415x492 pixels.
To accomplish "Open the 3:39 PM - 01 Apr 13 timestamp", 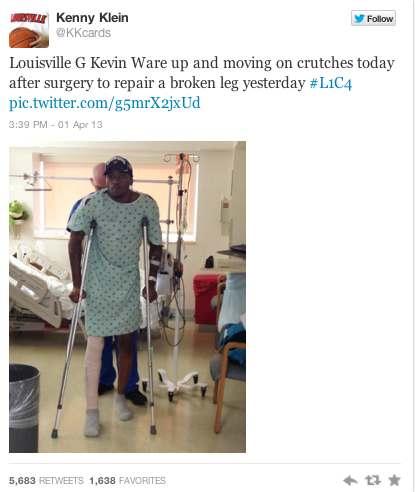I will tap(56, 125).
